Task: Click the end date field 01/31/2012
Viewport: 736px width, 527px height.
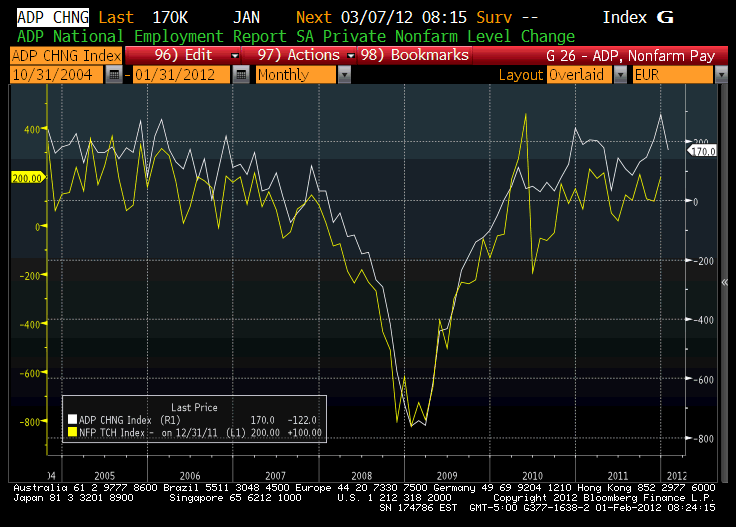Action: [182, 75]
